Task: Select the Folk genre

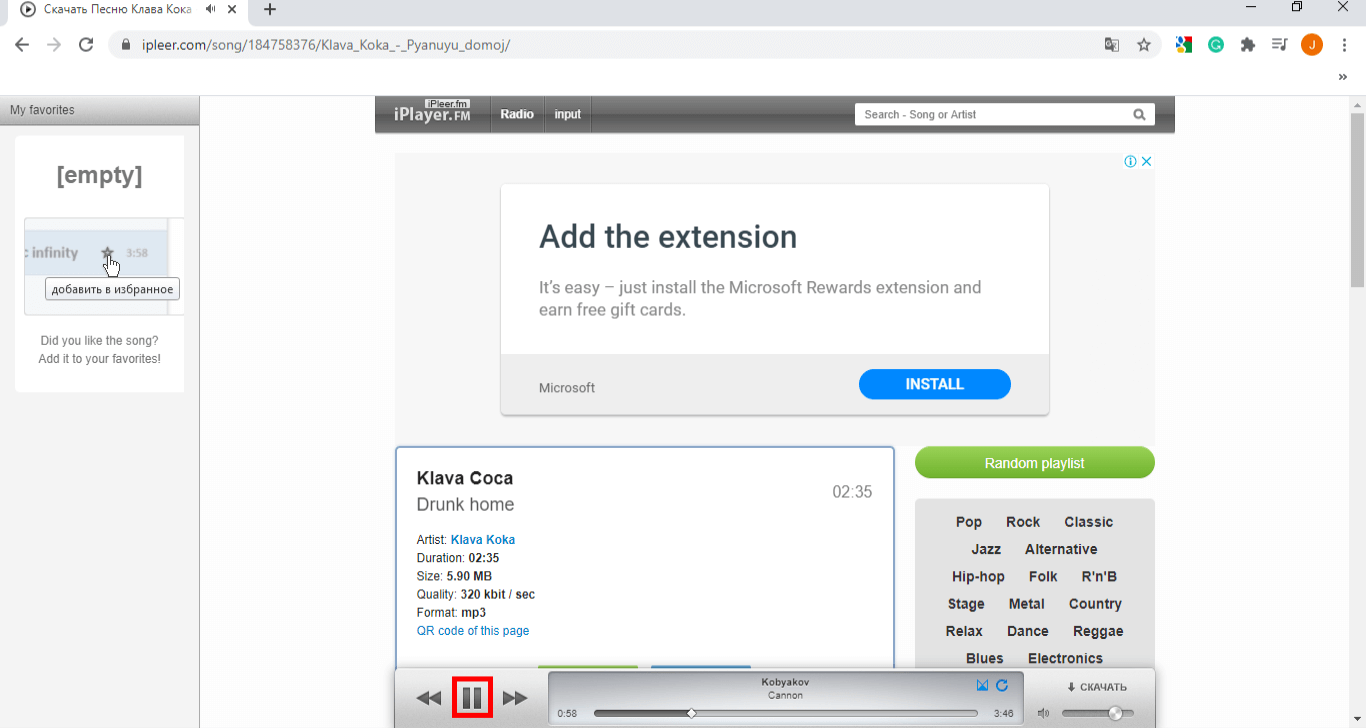Action: pos(1043,577)
